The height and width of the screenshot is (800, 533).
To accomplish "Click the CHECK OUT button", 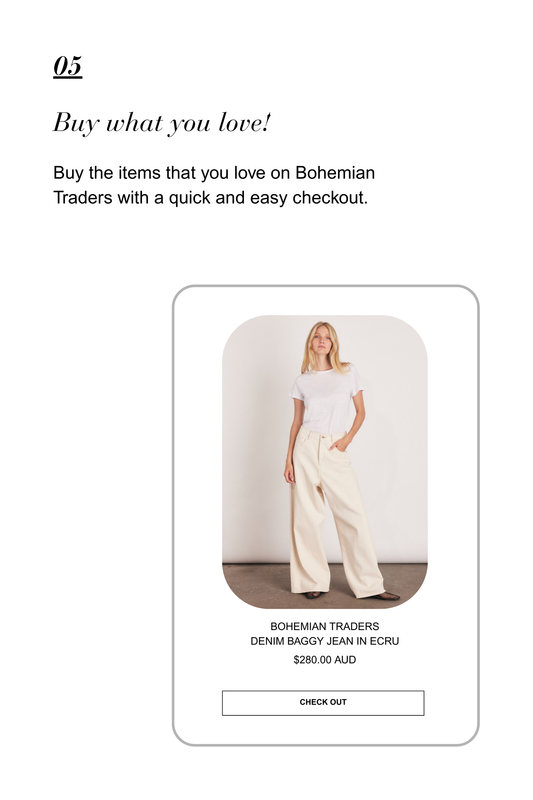I will 323,703.
